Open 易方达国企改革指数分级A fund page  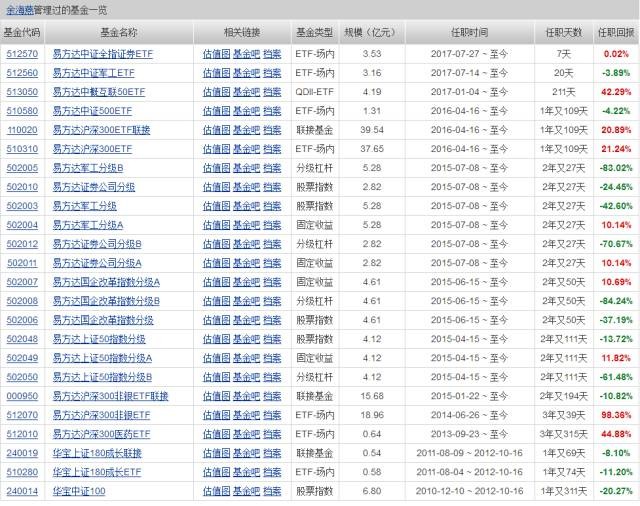[x=106, y=282]
